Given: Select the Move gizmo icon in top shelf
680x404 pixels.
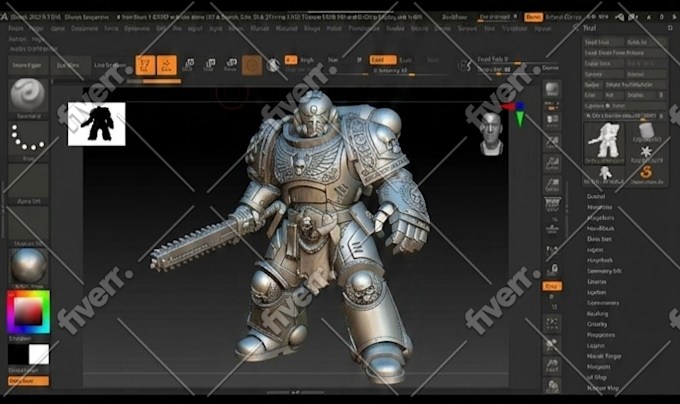Looking at the screenshot, I should (189, 65).
